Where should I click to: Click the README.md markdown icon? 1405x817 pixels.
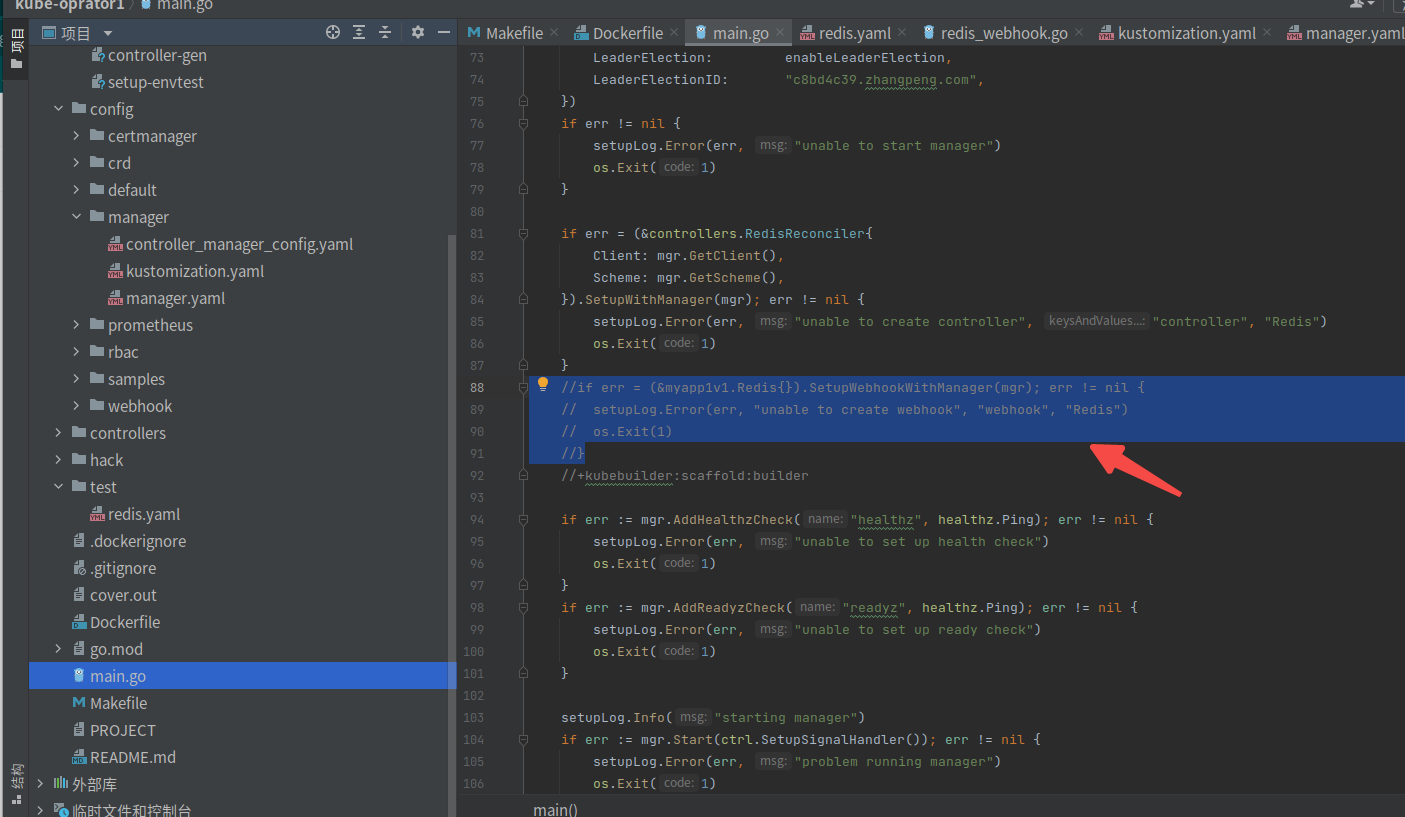[x=79, y=757]
